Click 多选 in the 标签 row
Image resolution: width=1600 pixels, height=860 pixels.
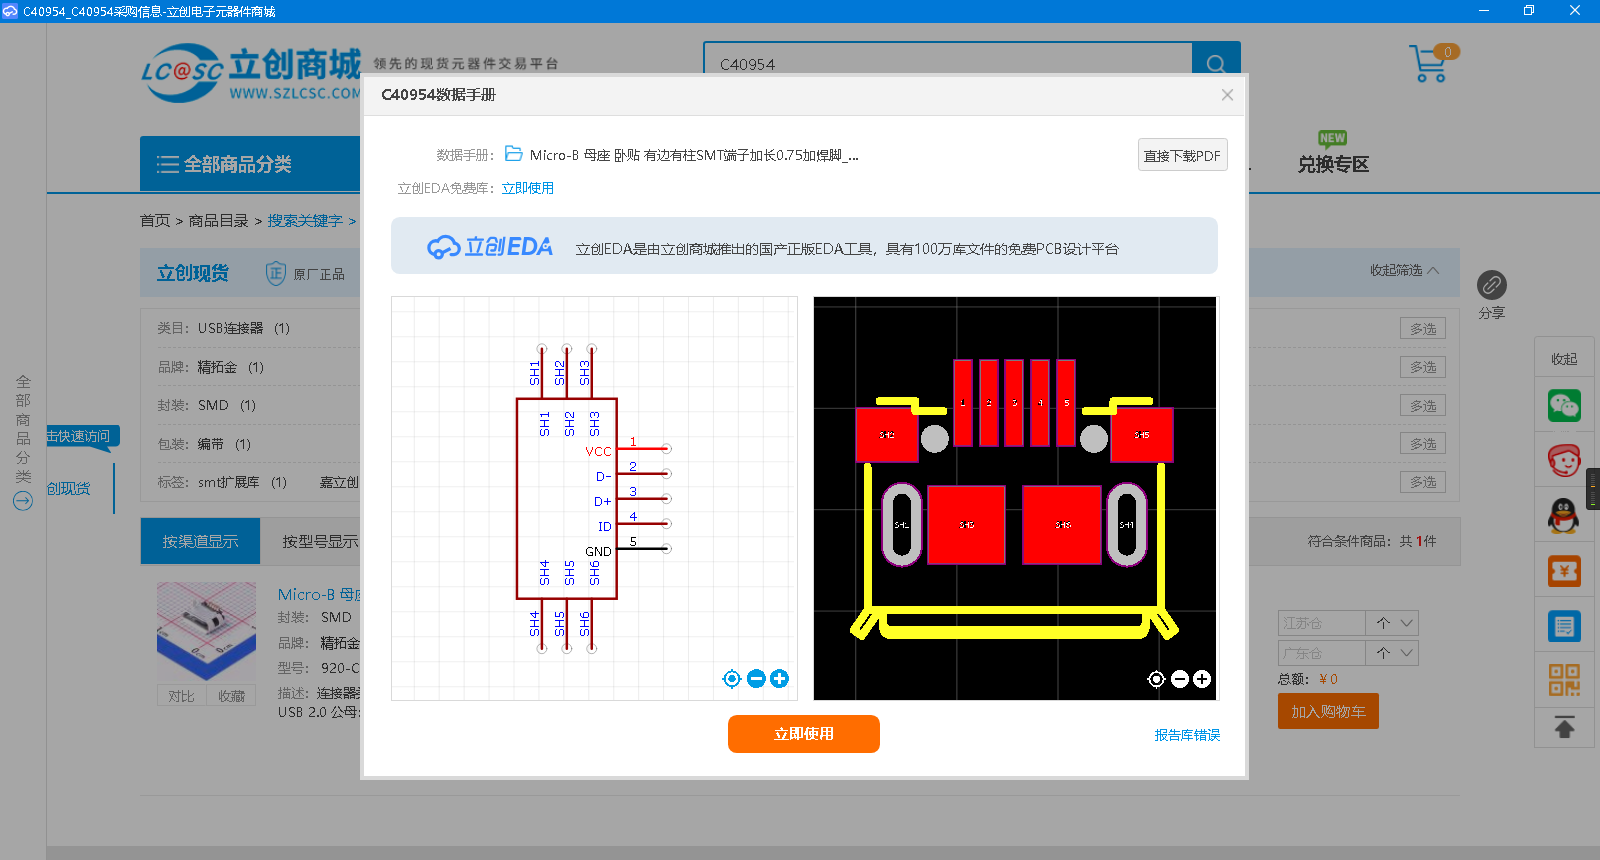[x=1423, y=482]
